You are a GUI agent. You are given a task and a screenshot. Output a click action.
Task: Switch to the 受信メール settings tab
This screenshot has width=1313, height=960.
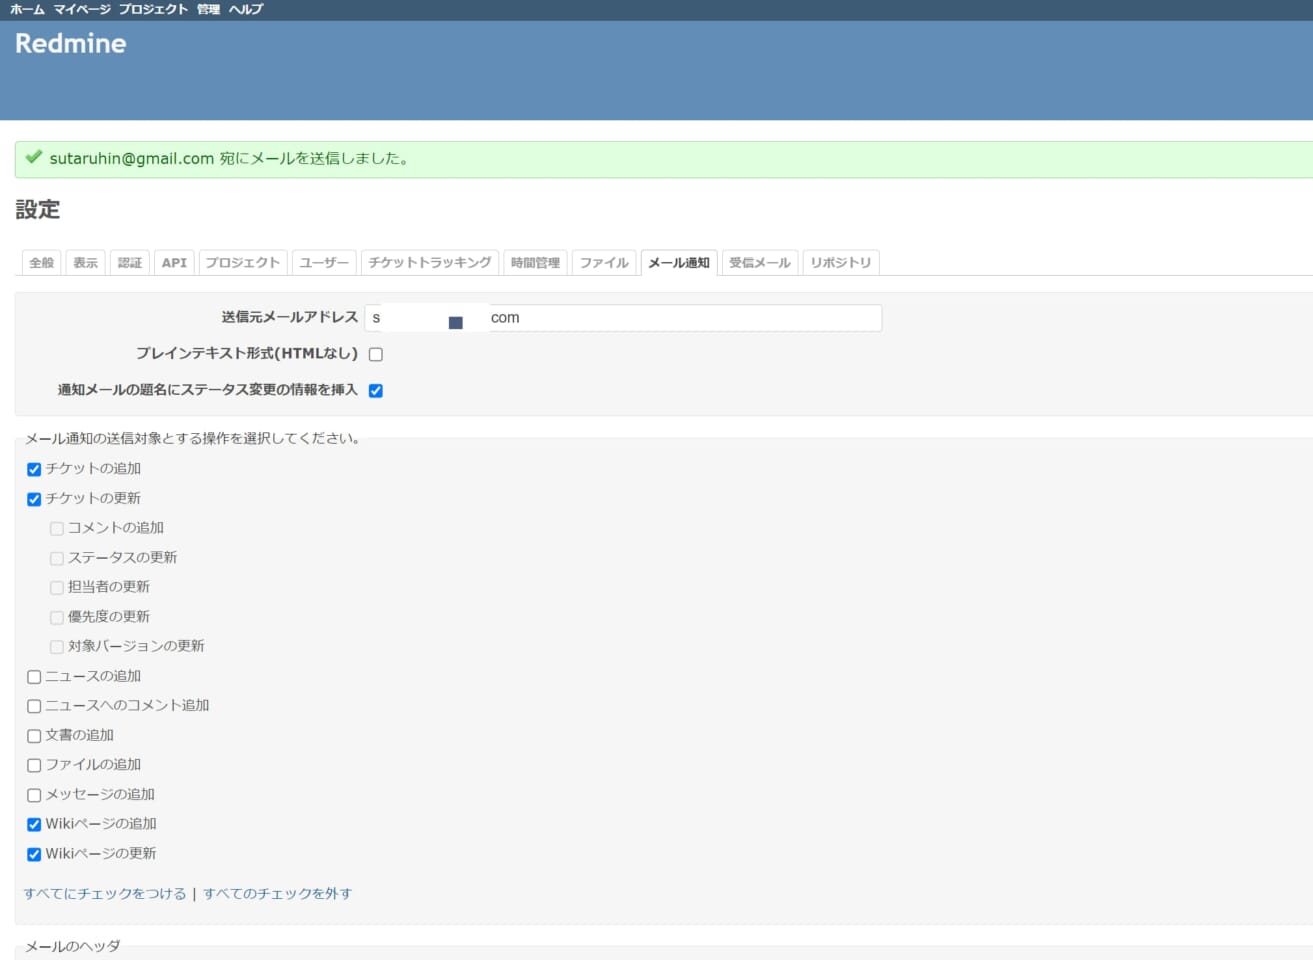(760, 263)
